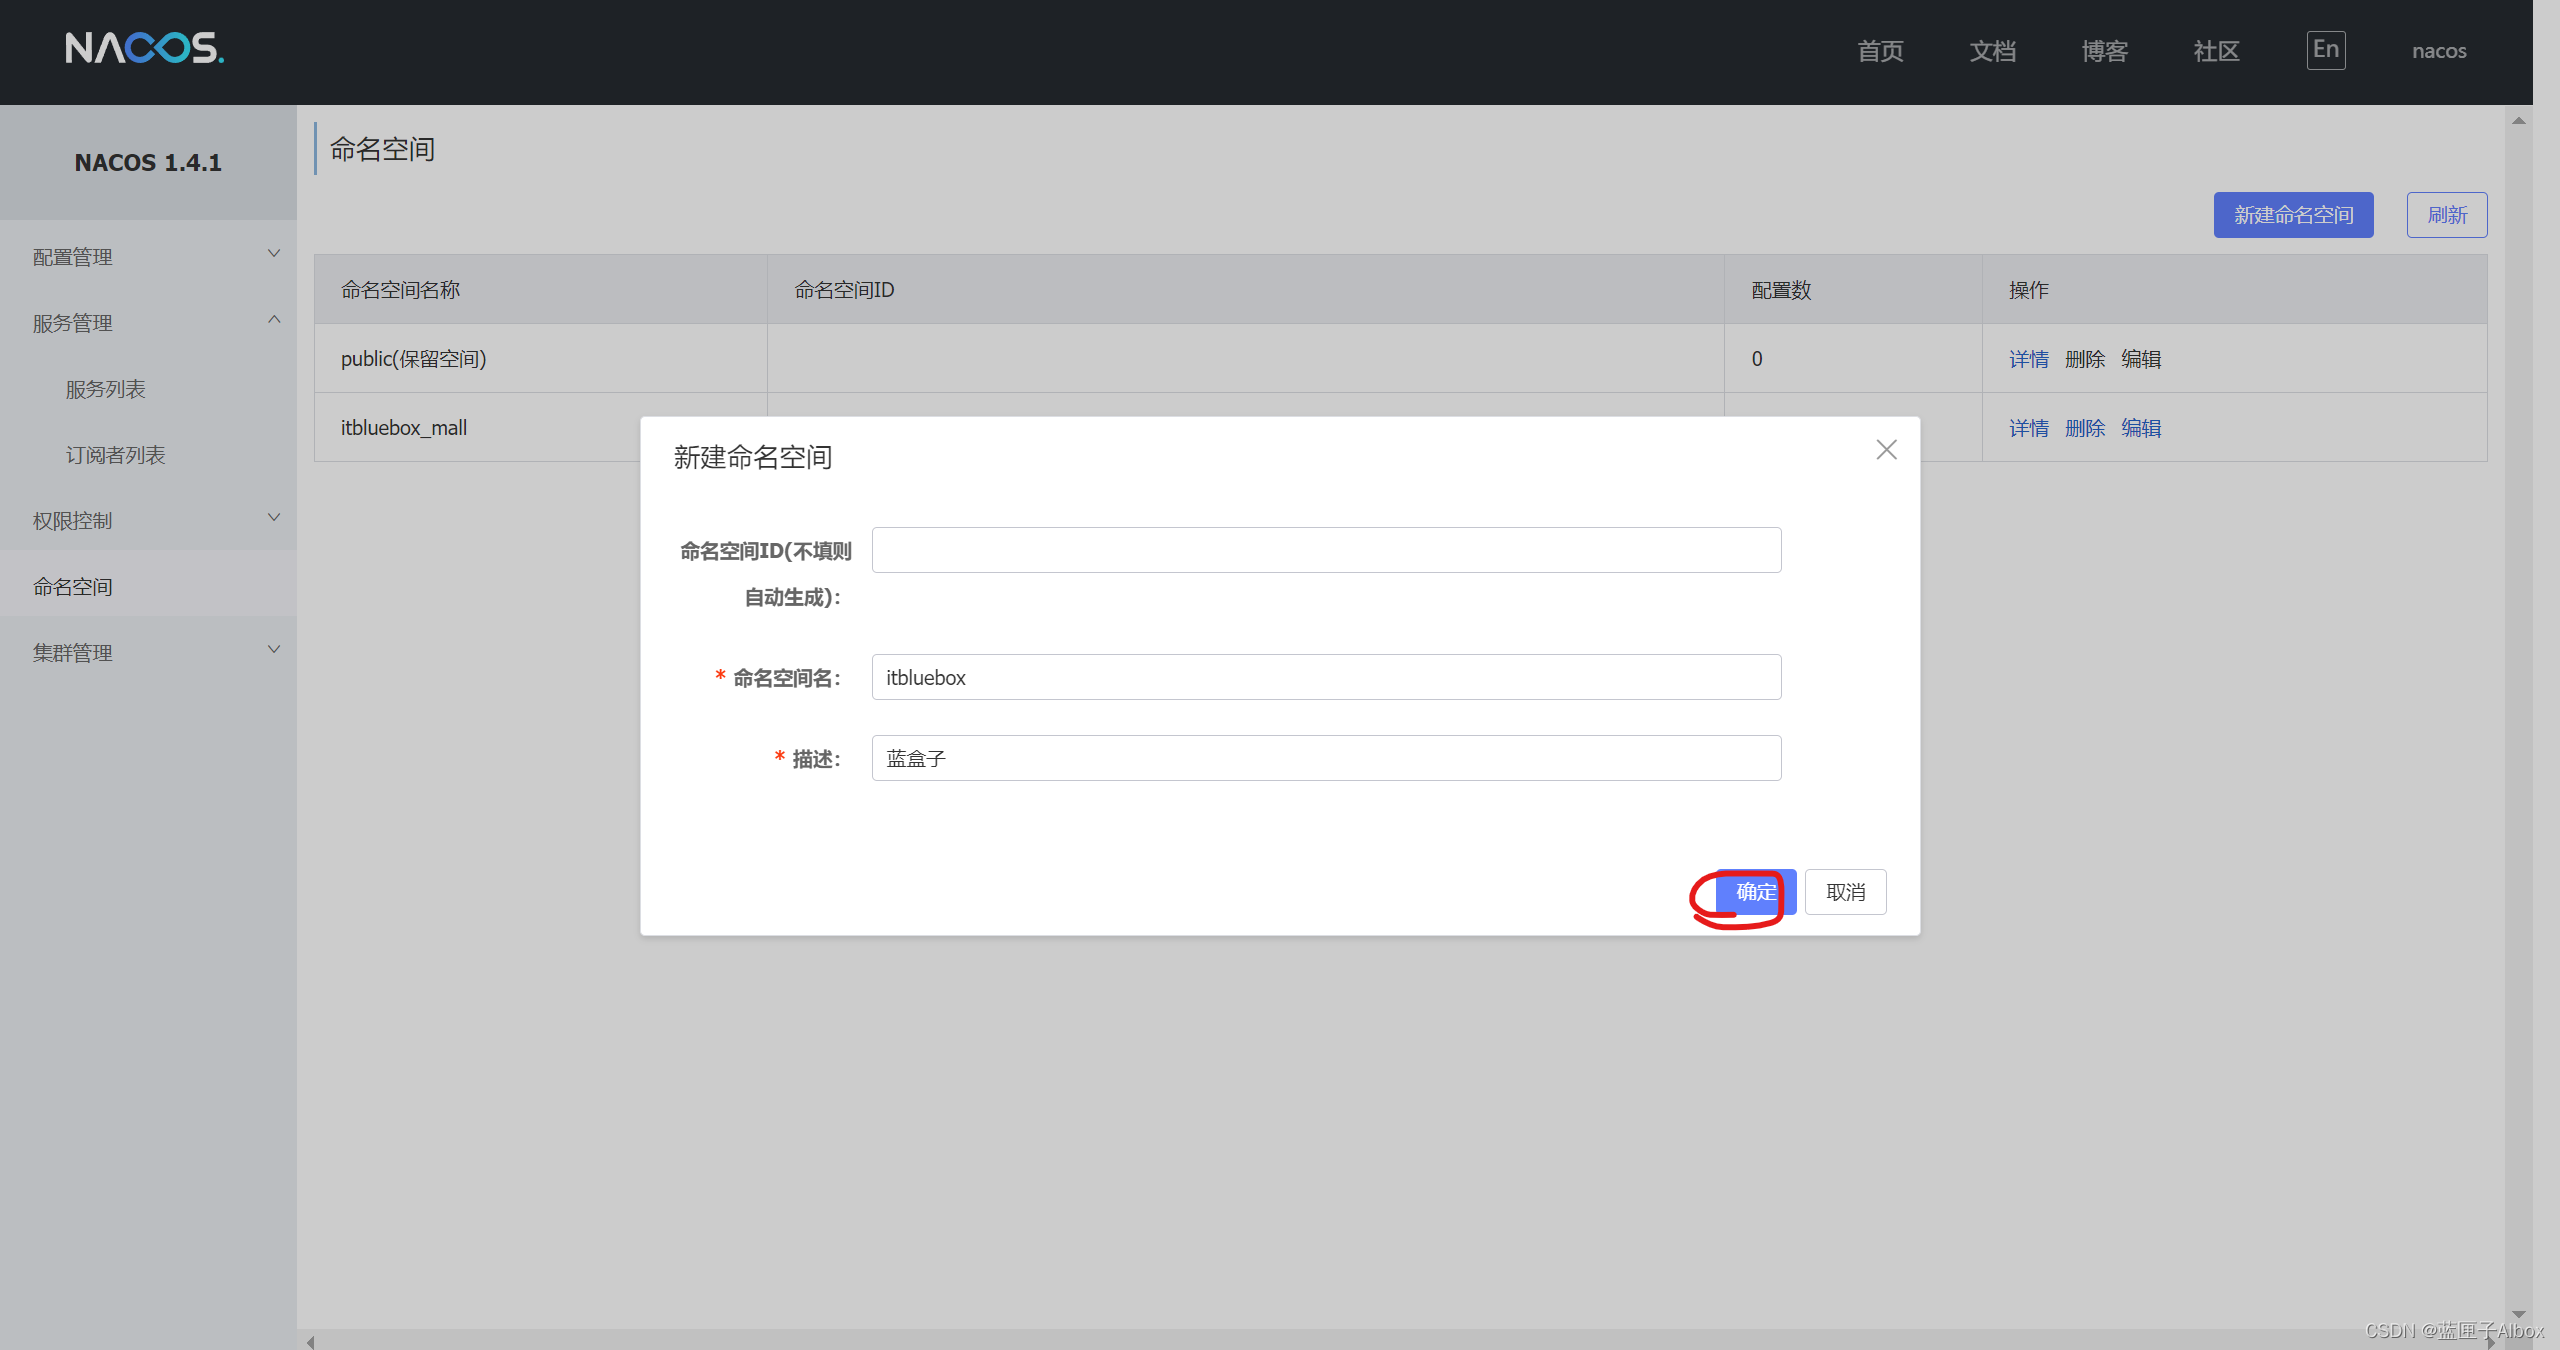Click the public(保留空间) table cell
The width and height of the screenshot is (2560, 1350).
tap(541, 359)
